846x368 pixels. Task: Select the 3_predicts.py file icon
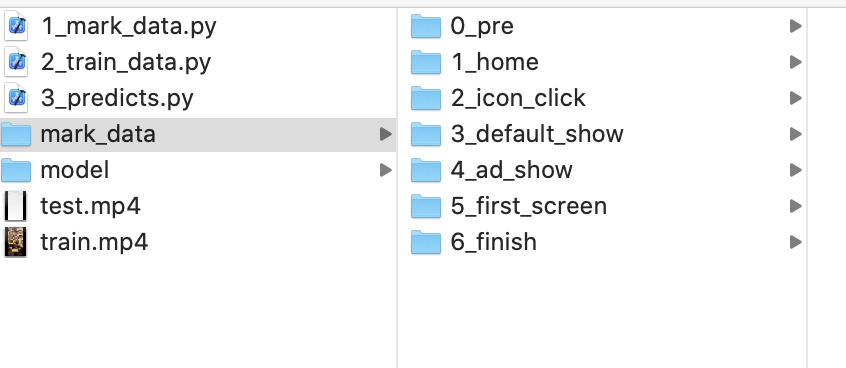tap(16, 98)
